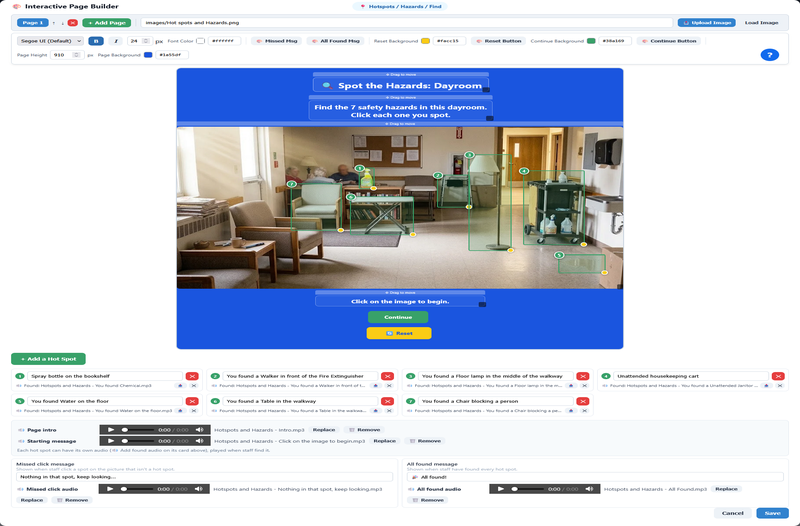This screenshot has width=800, height=526.
Task: Select the Page 1 tab
Action: click(x=33, y=23)
